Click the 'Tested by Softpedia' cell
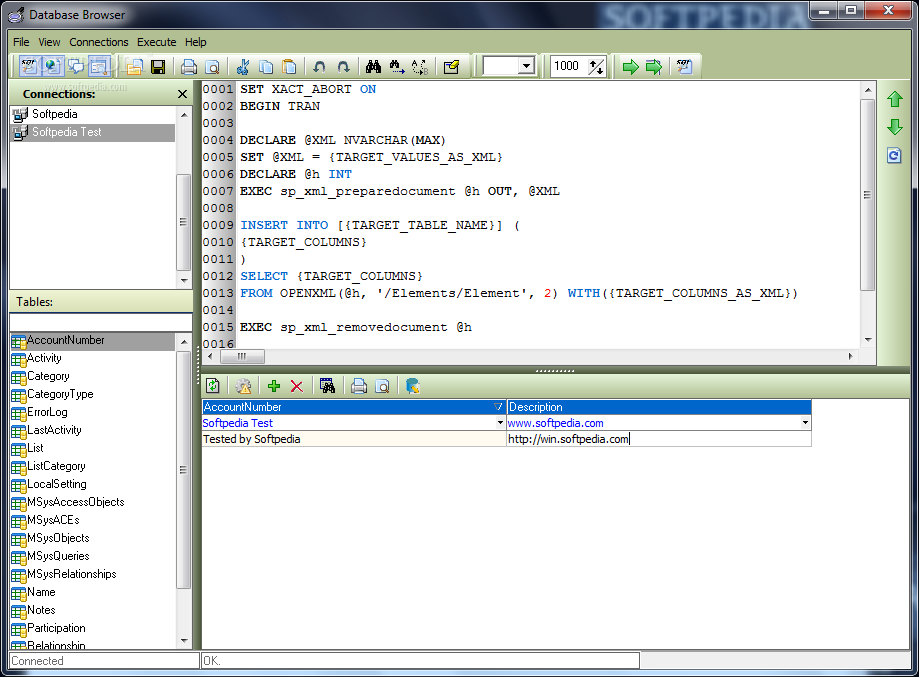The width and height of the screenshot is (919, 677). (353, 439)
